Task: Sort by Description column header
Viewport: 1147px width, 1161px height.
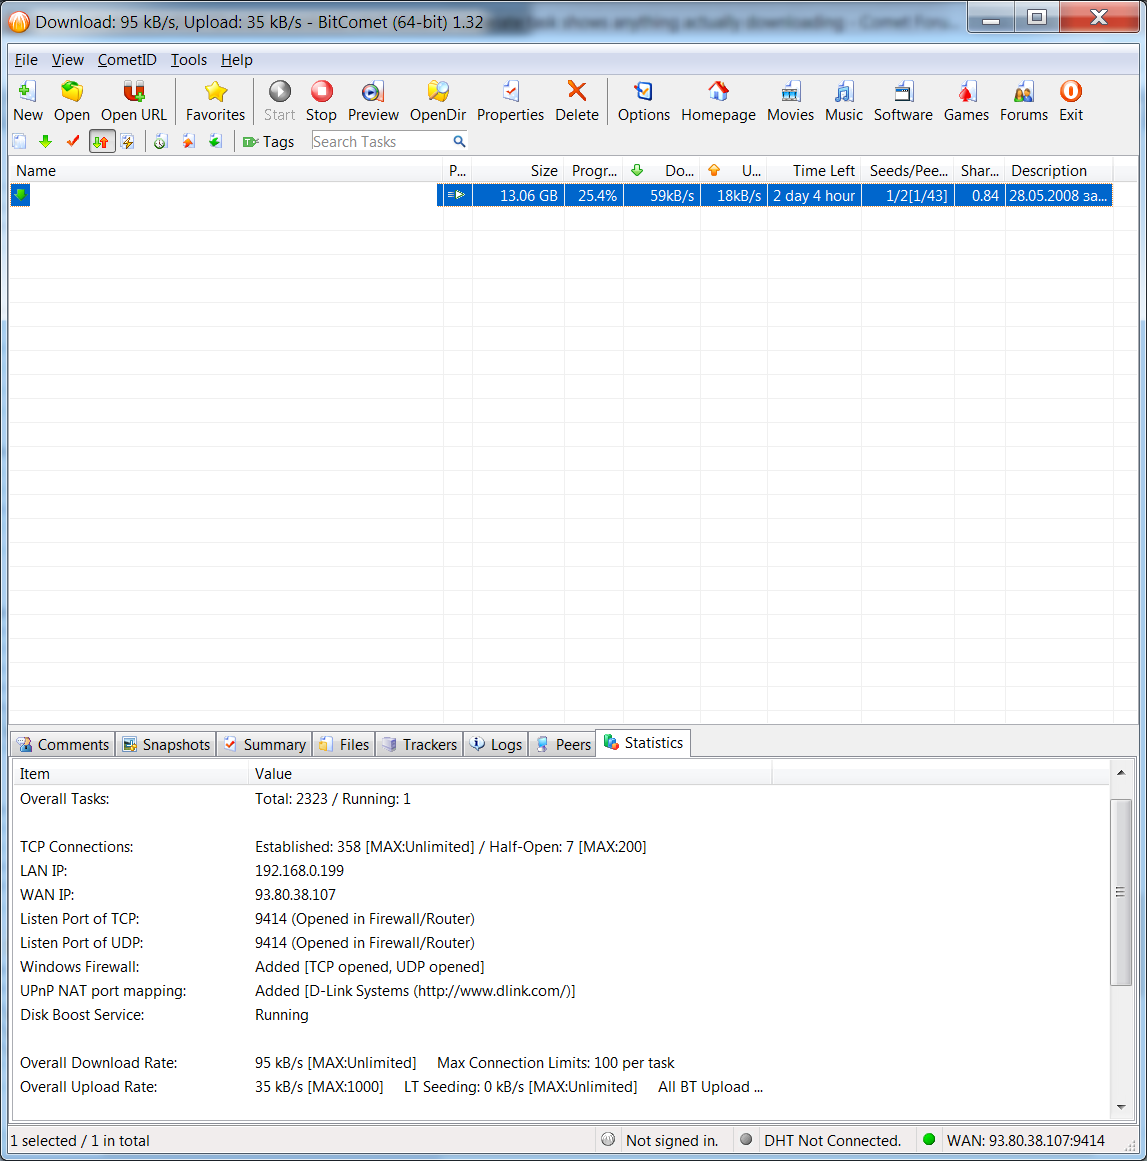Action: pos(1059,171)
